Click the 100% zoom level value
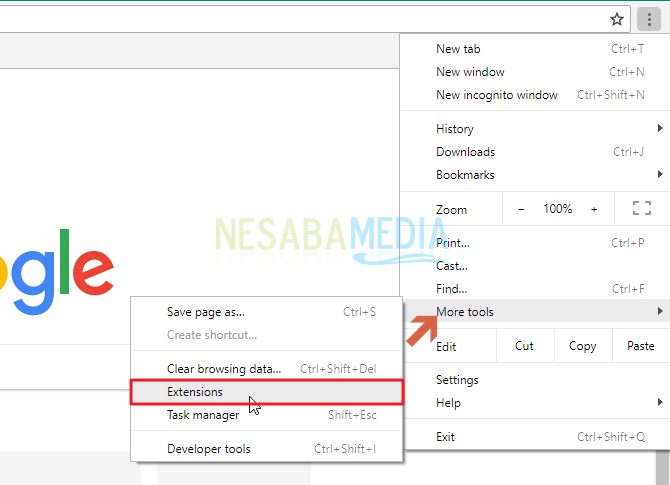The width and height of the screenshot is (670, 485). pos(558,209)
